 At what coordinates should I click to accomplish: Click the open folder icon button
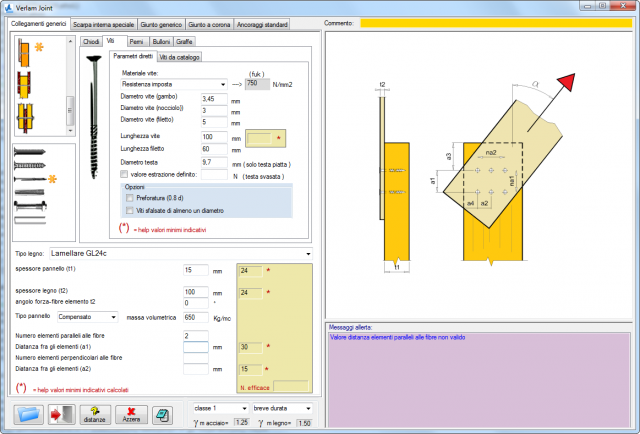(x=29, y=414)
